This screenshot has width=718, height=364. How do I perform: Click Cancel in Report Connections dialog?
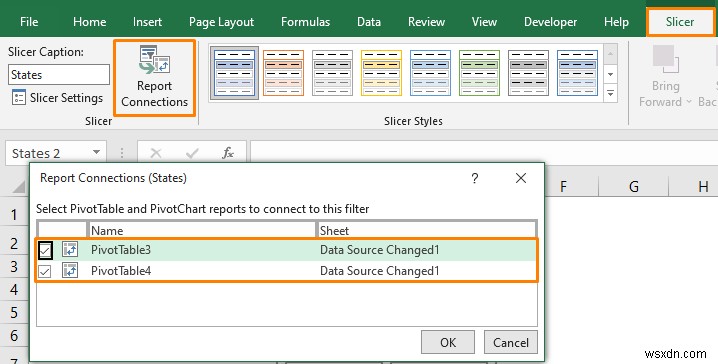[511, 342]
